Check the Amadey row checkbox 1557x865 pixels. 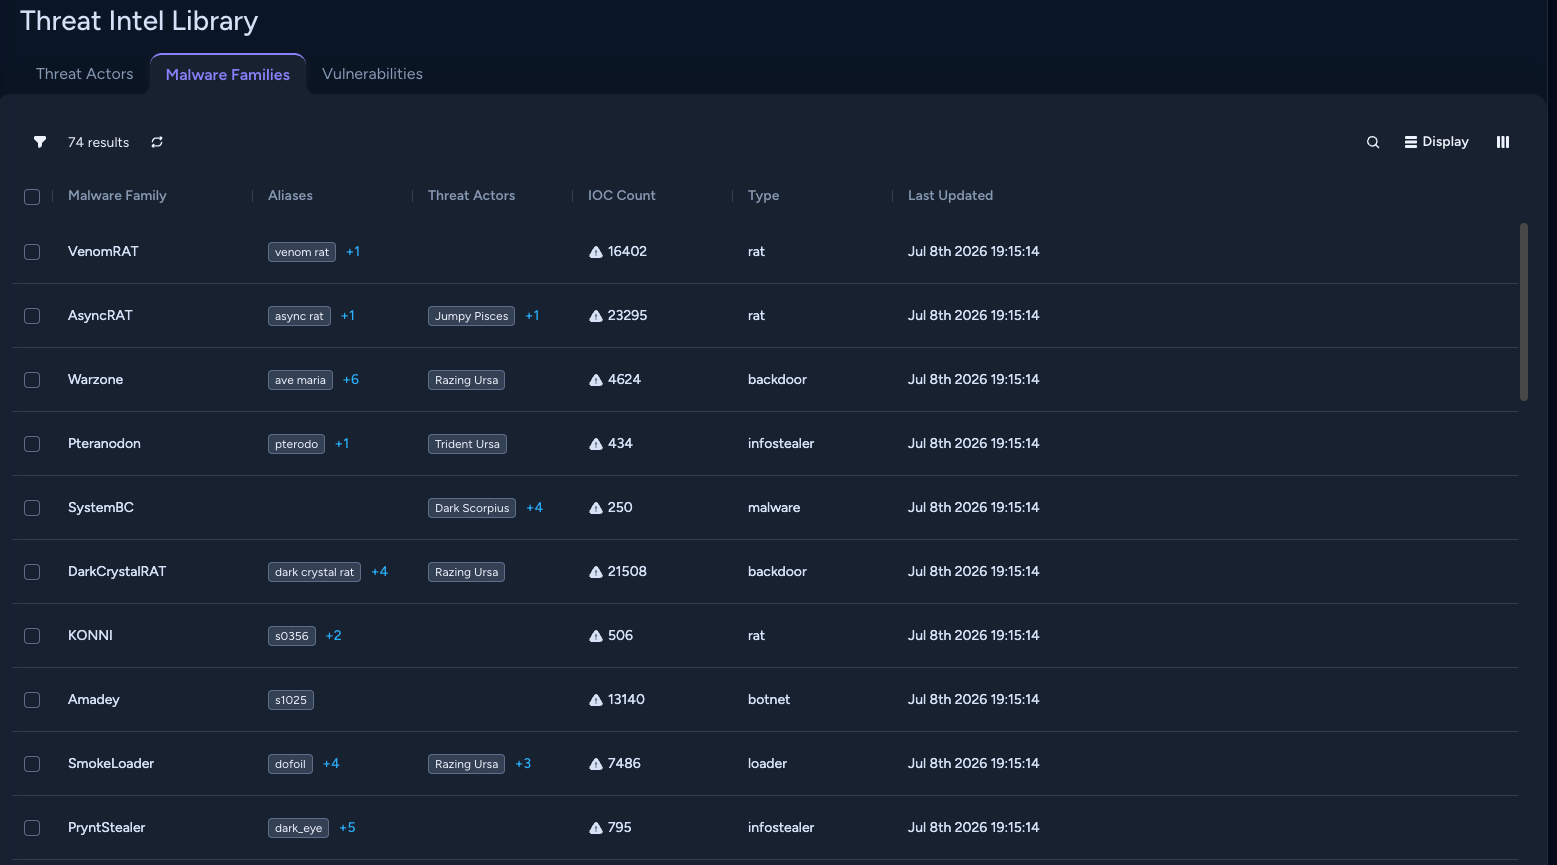(32, 700)
